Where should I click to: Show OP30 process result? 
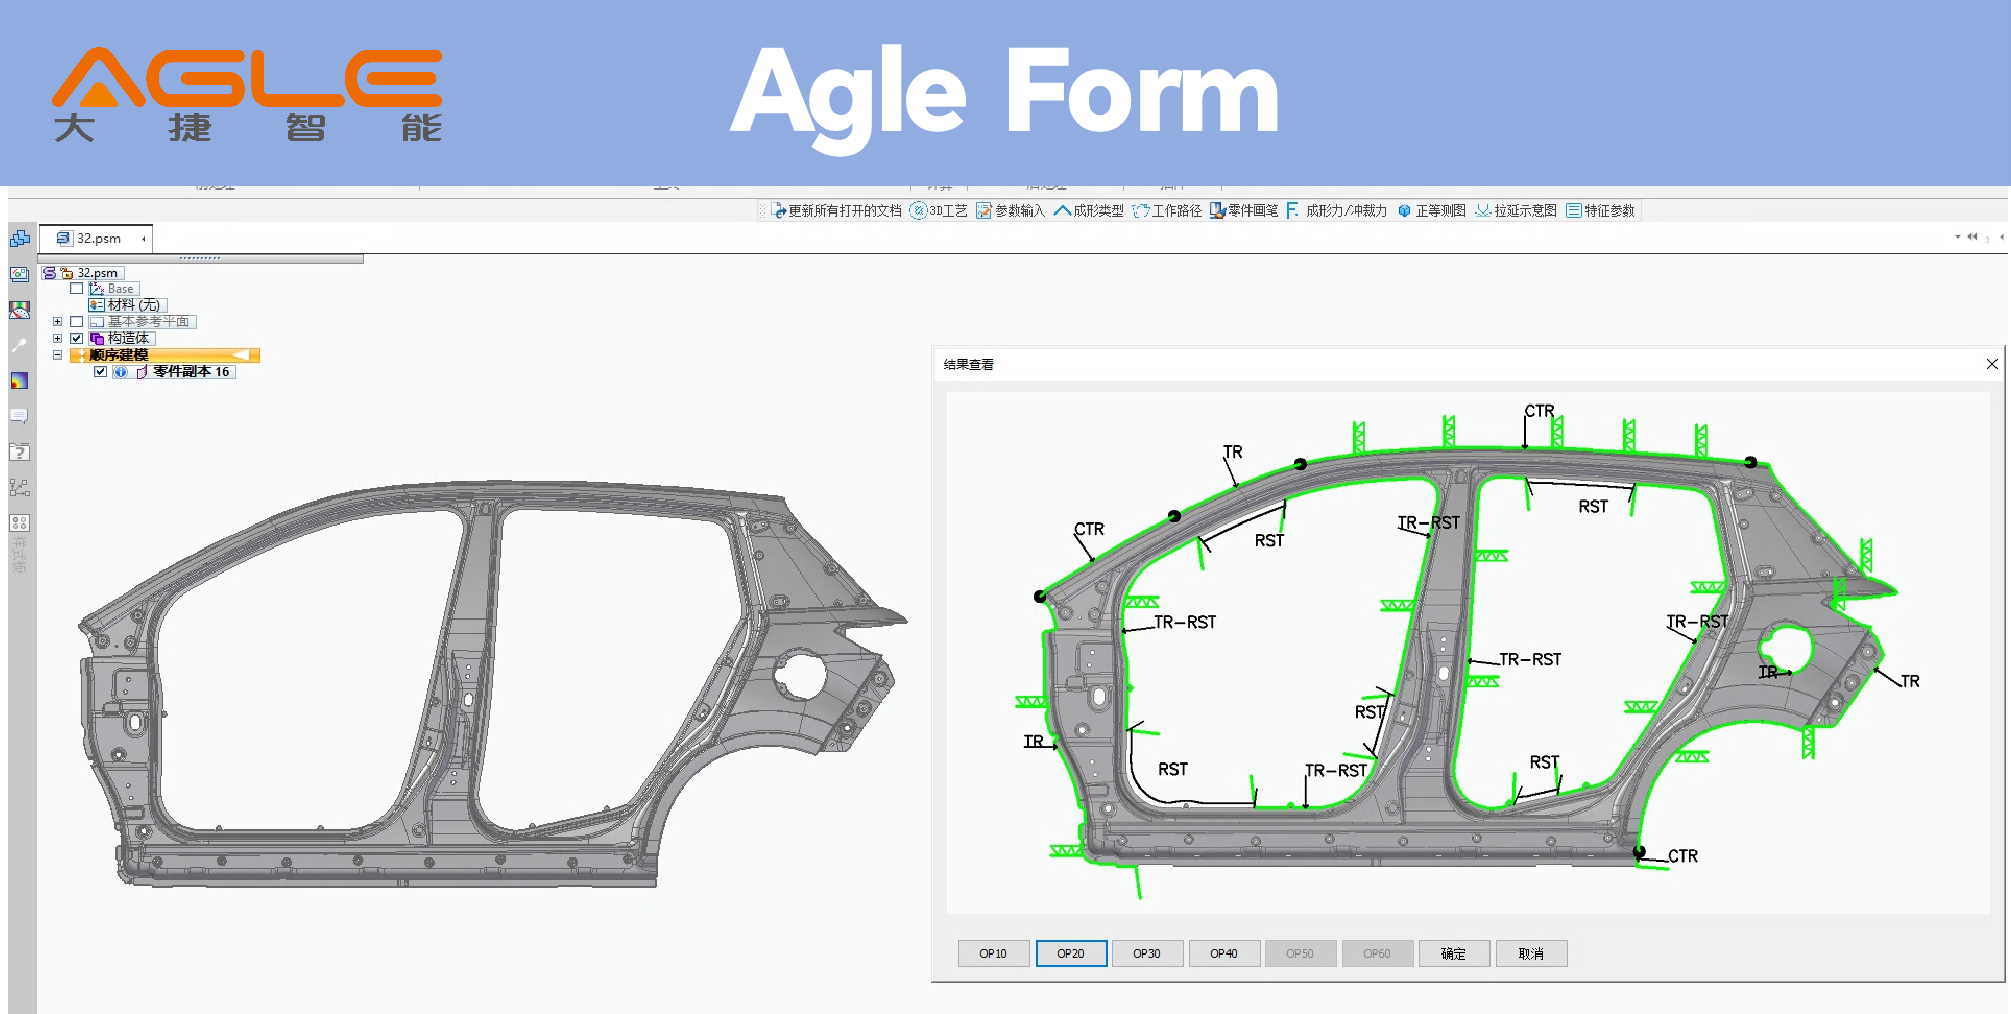pyautogui.click(x=1147, y=953)
